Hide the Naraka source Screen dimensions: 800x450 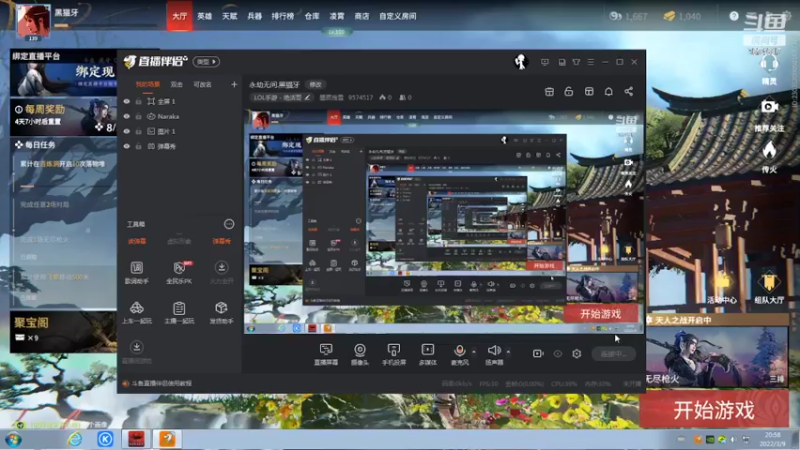(127, 116)
